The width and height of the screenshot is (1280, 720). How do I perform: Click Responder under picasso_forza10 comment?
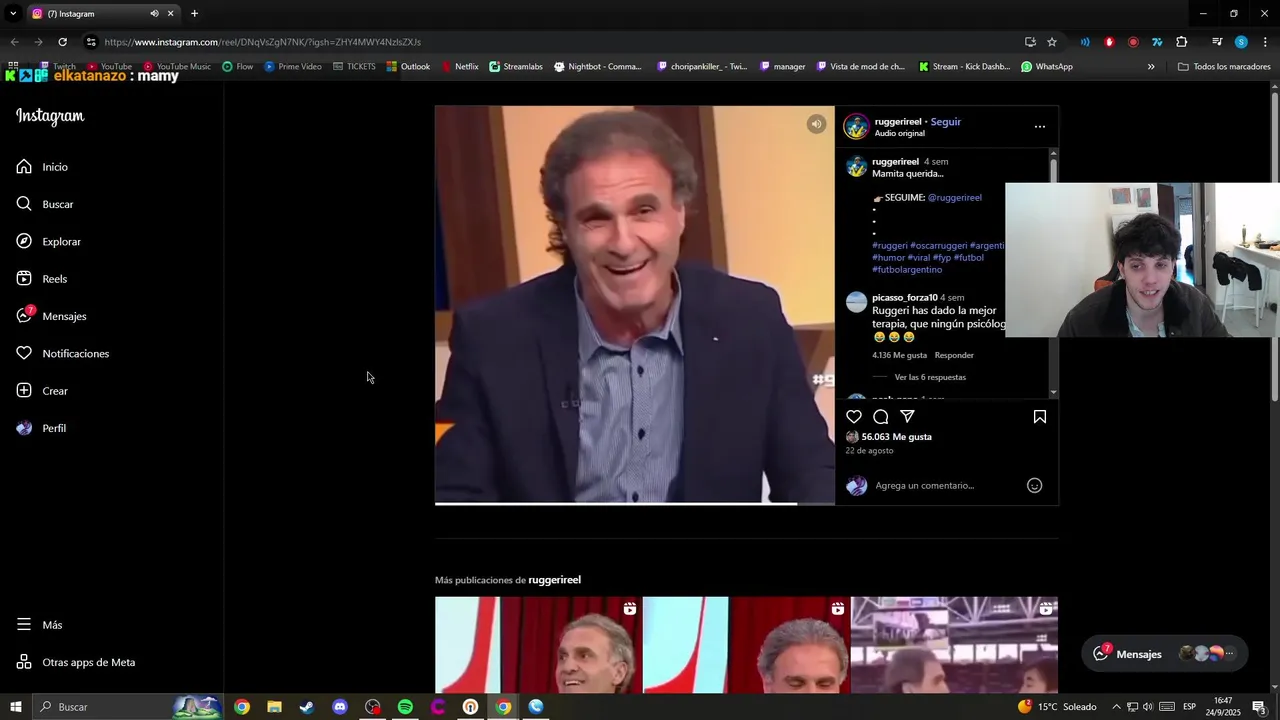[954, 355]
